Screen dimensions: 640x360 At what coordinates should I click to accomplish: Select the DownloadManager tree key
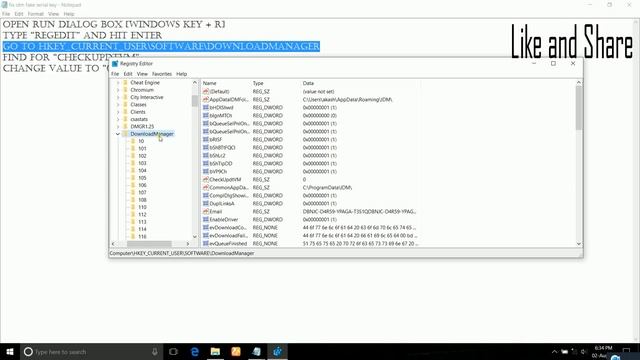click(152, 134)
